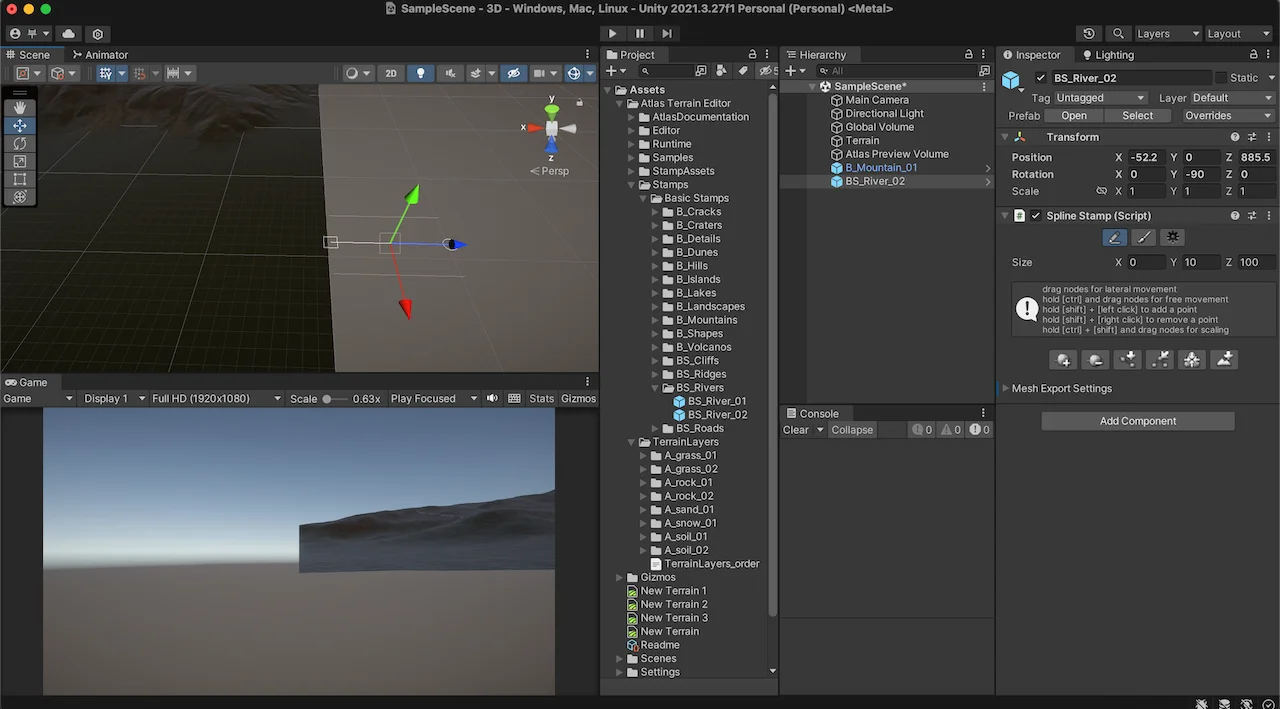Click the add node button in Spline Stamp

[x=1063, y=360]
